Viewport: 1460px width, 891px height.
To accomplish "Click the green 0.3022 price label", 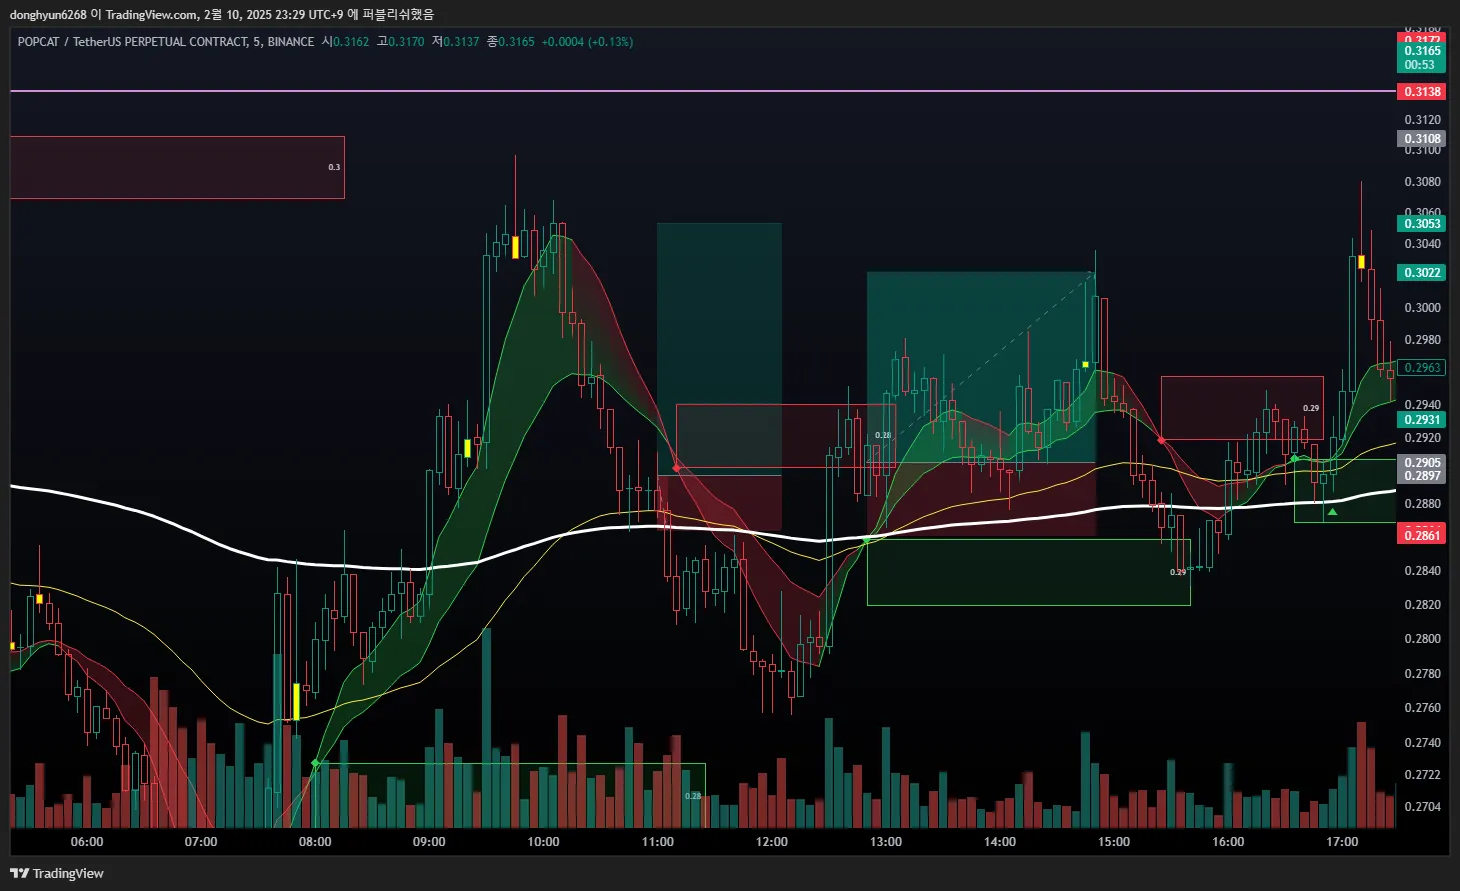I will [x=1421, y=273].
